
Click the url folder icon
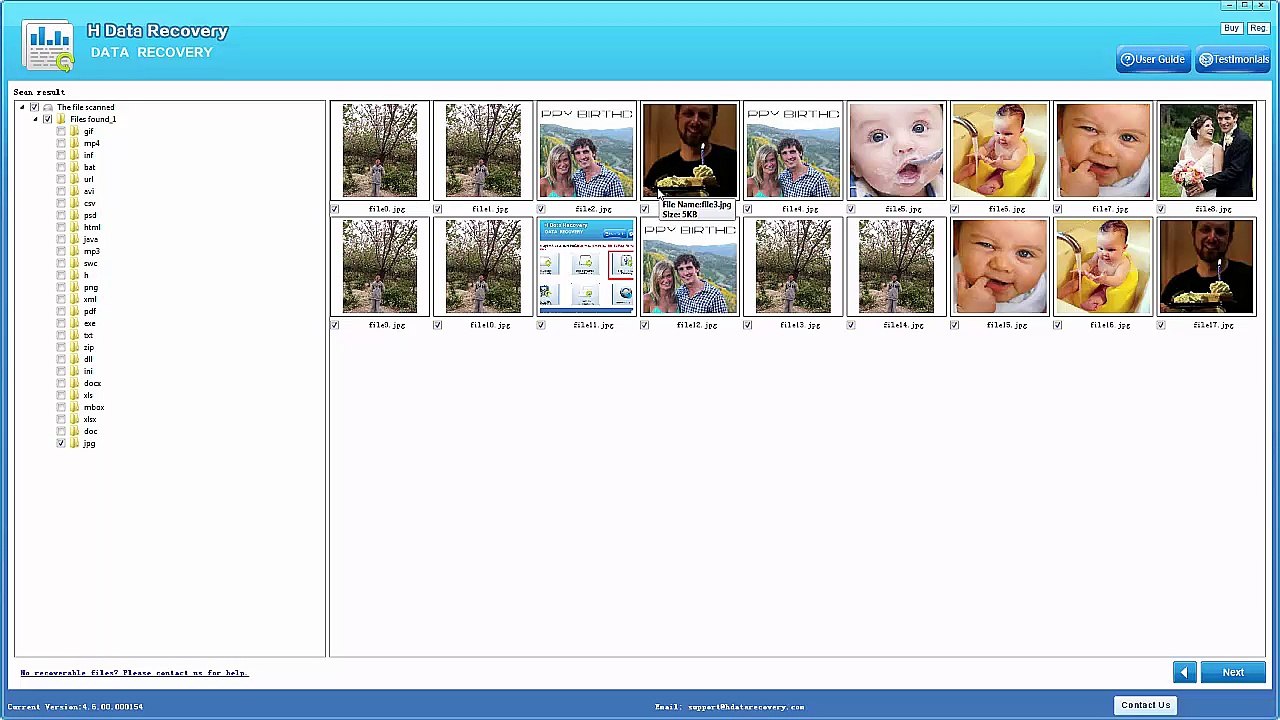[74, 179]
